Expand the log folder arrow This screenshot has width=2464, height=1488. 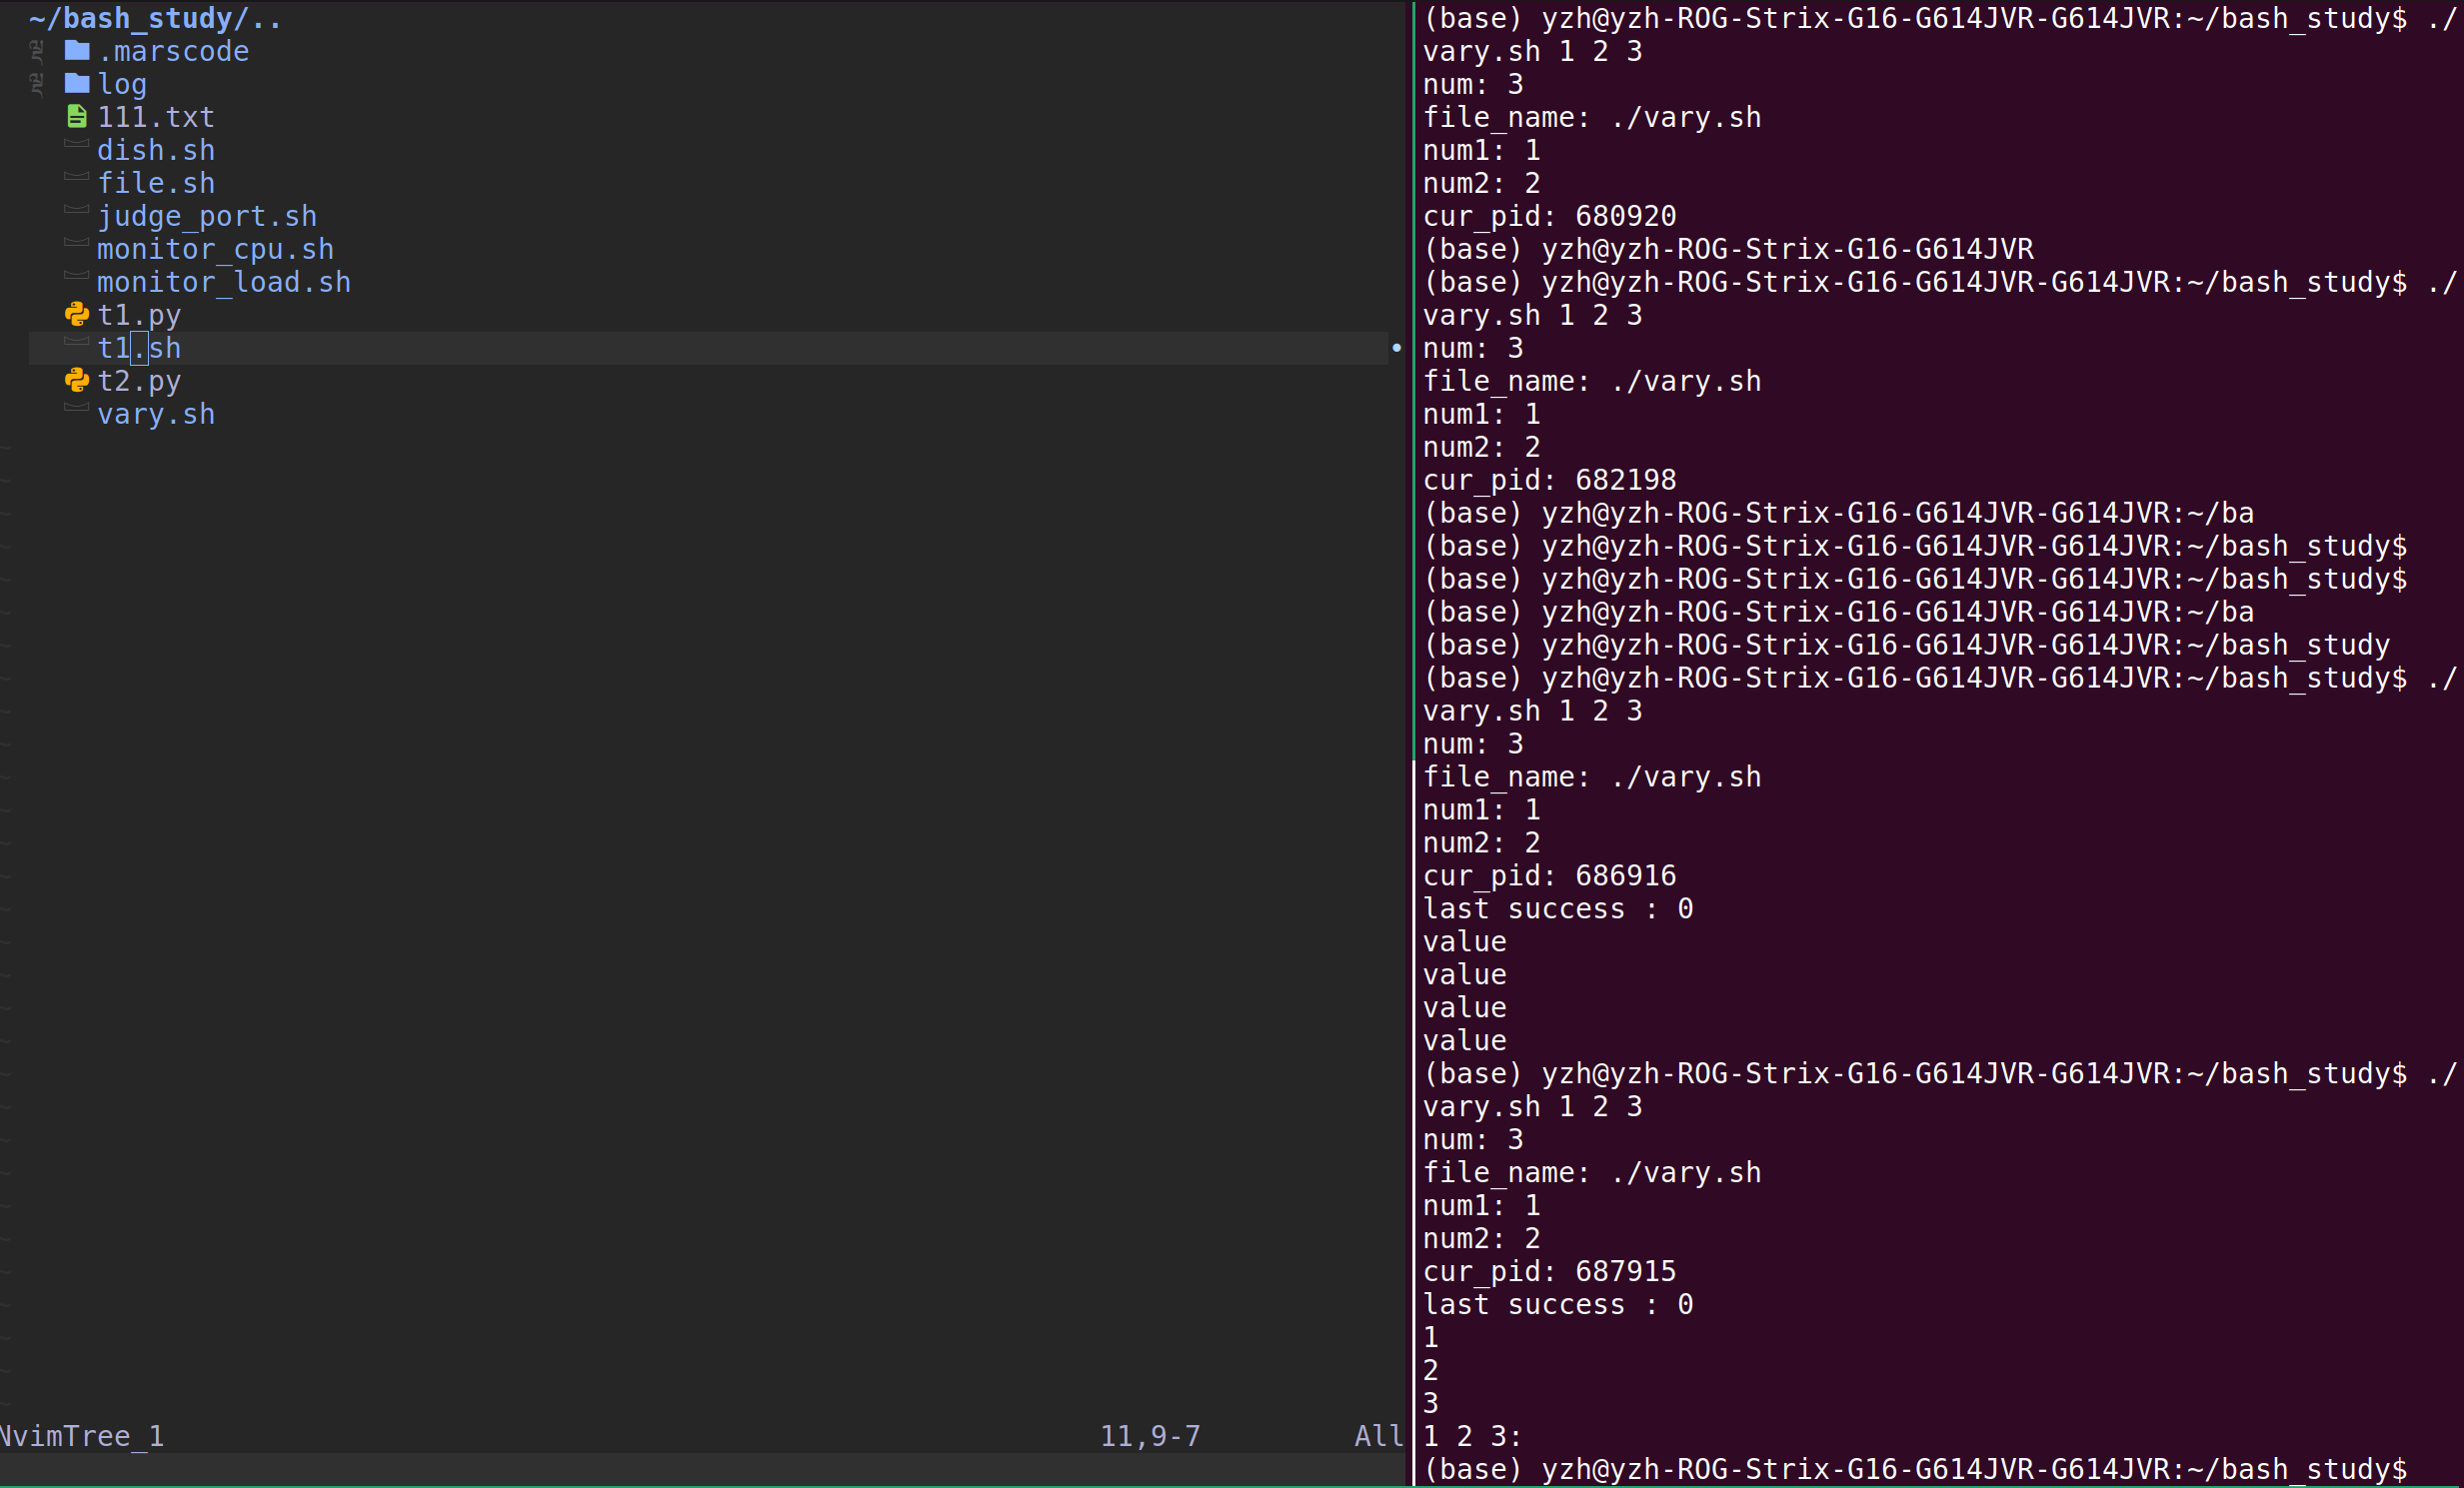[x=37, y=83]
